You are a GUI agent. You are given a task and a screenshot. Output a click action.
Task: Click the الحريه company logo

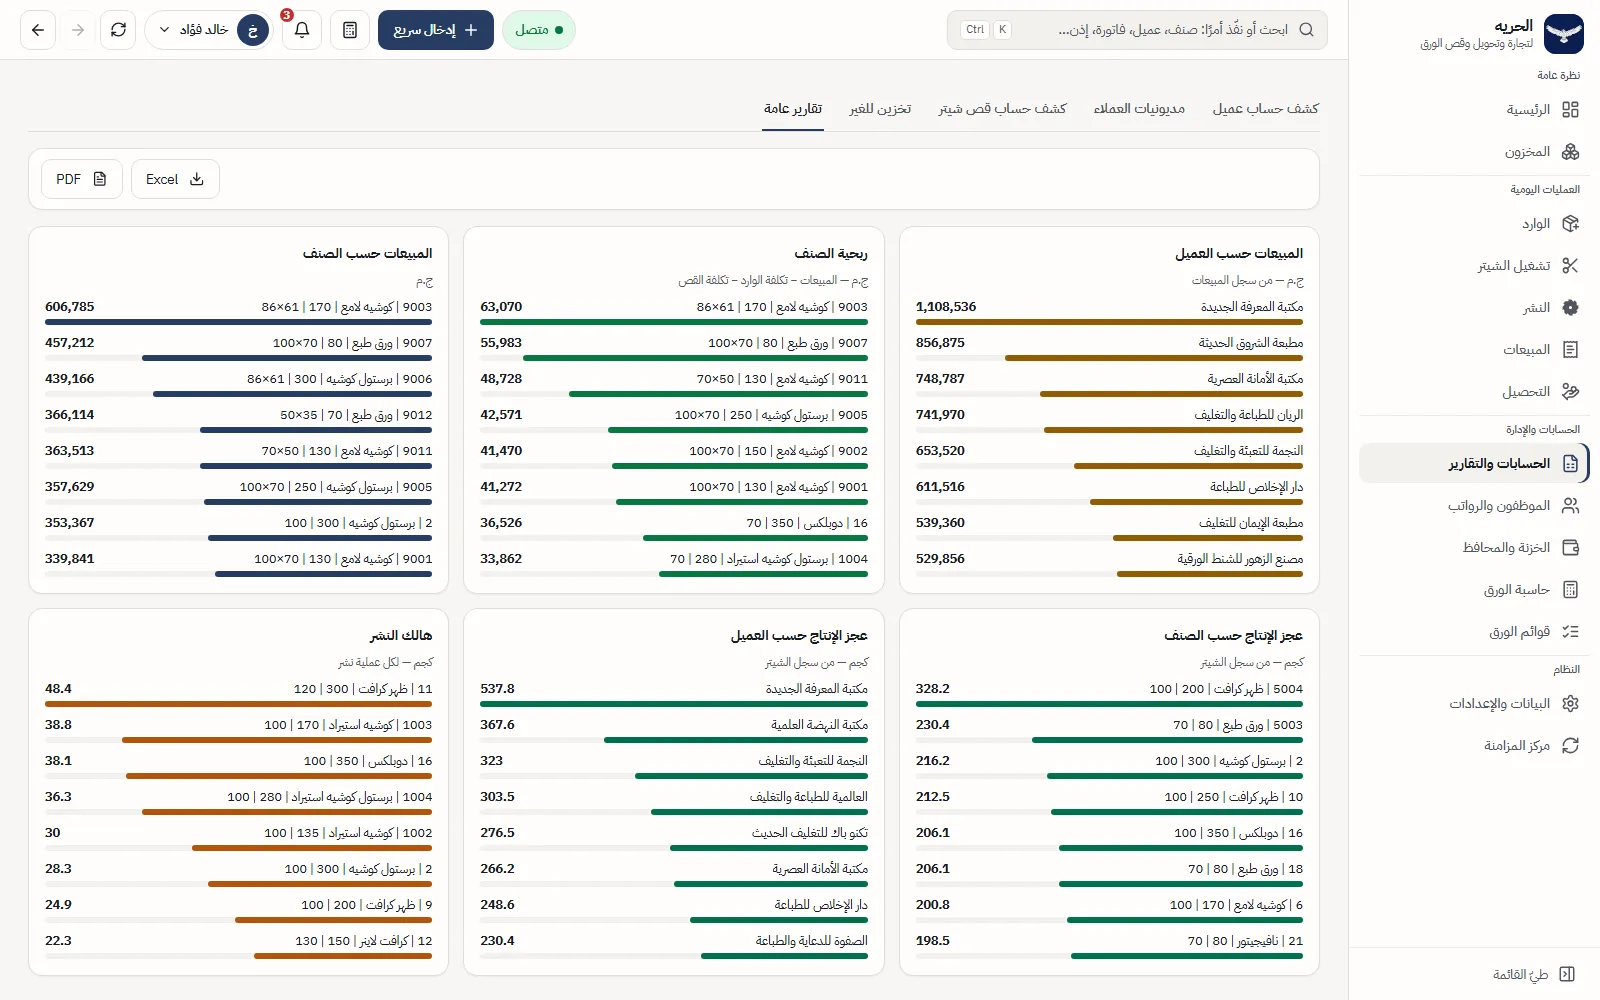point(1564,34)
